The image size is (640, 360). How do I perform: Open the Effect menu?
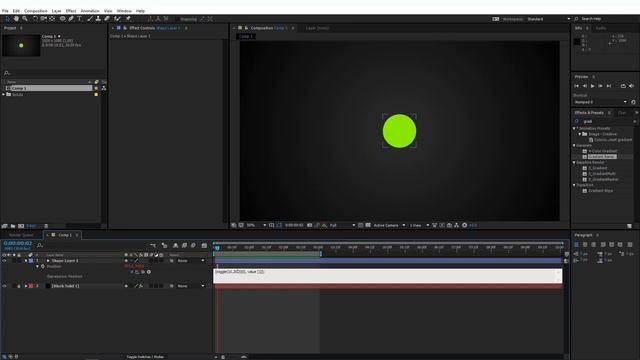(x=71, y=11)
